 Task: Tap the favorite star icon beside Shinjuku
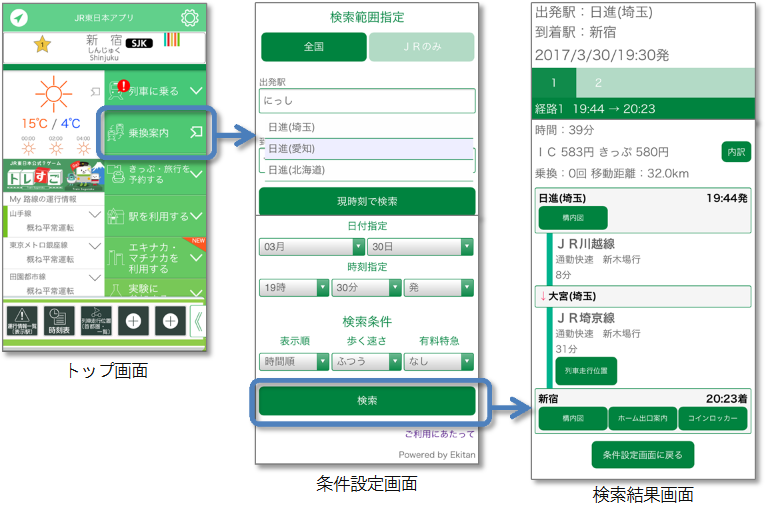coord(43,45)
